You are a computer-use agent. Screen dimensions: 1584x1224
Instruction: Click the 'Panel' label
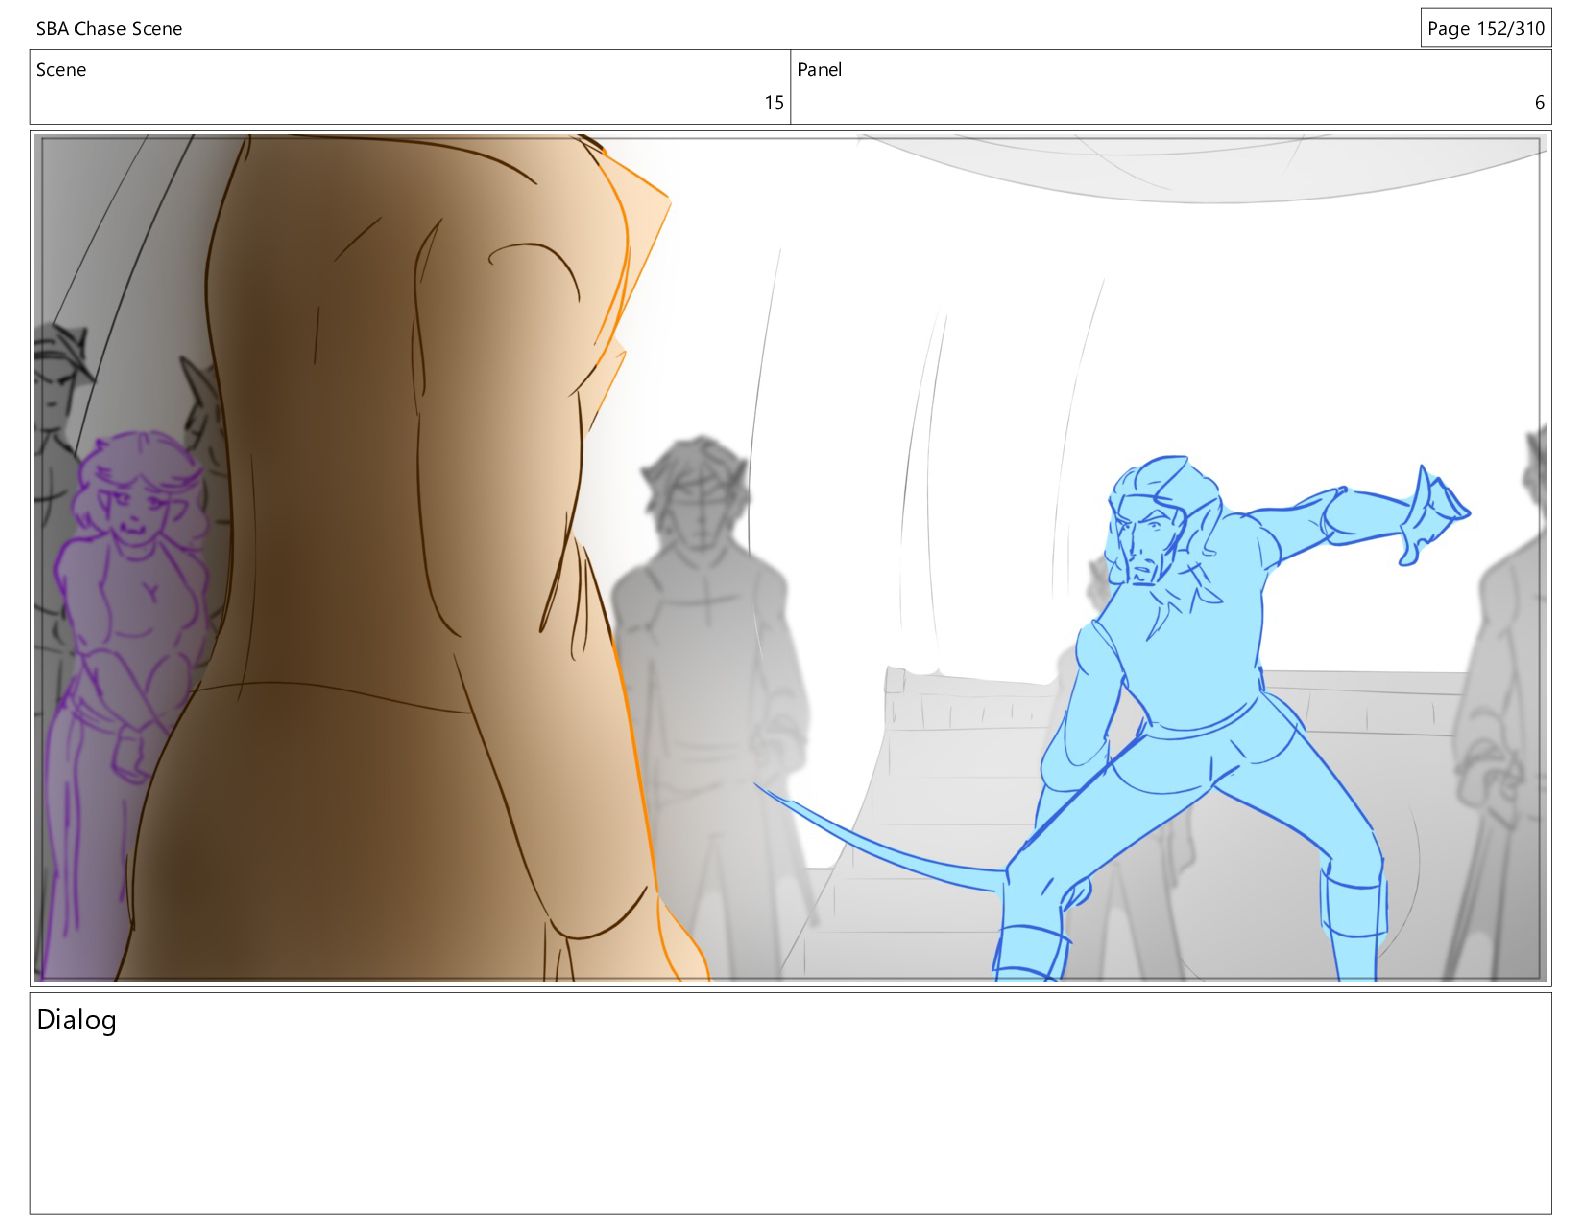pos(819,70)
